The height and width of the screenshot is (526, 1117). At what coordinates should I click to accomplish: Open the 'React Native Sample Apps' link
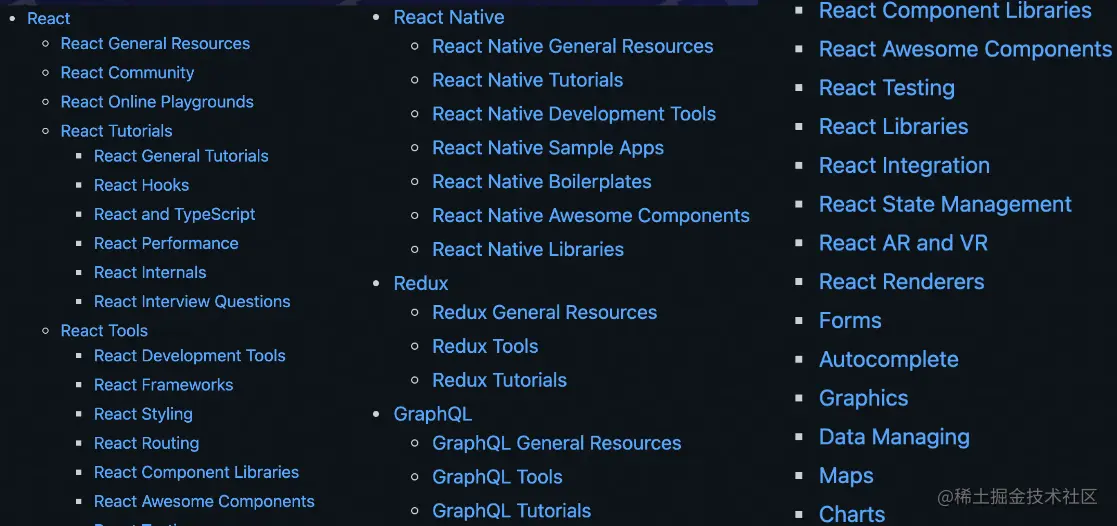(548, 148)
